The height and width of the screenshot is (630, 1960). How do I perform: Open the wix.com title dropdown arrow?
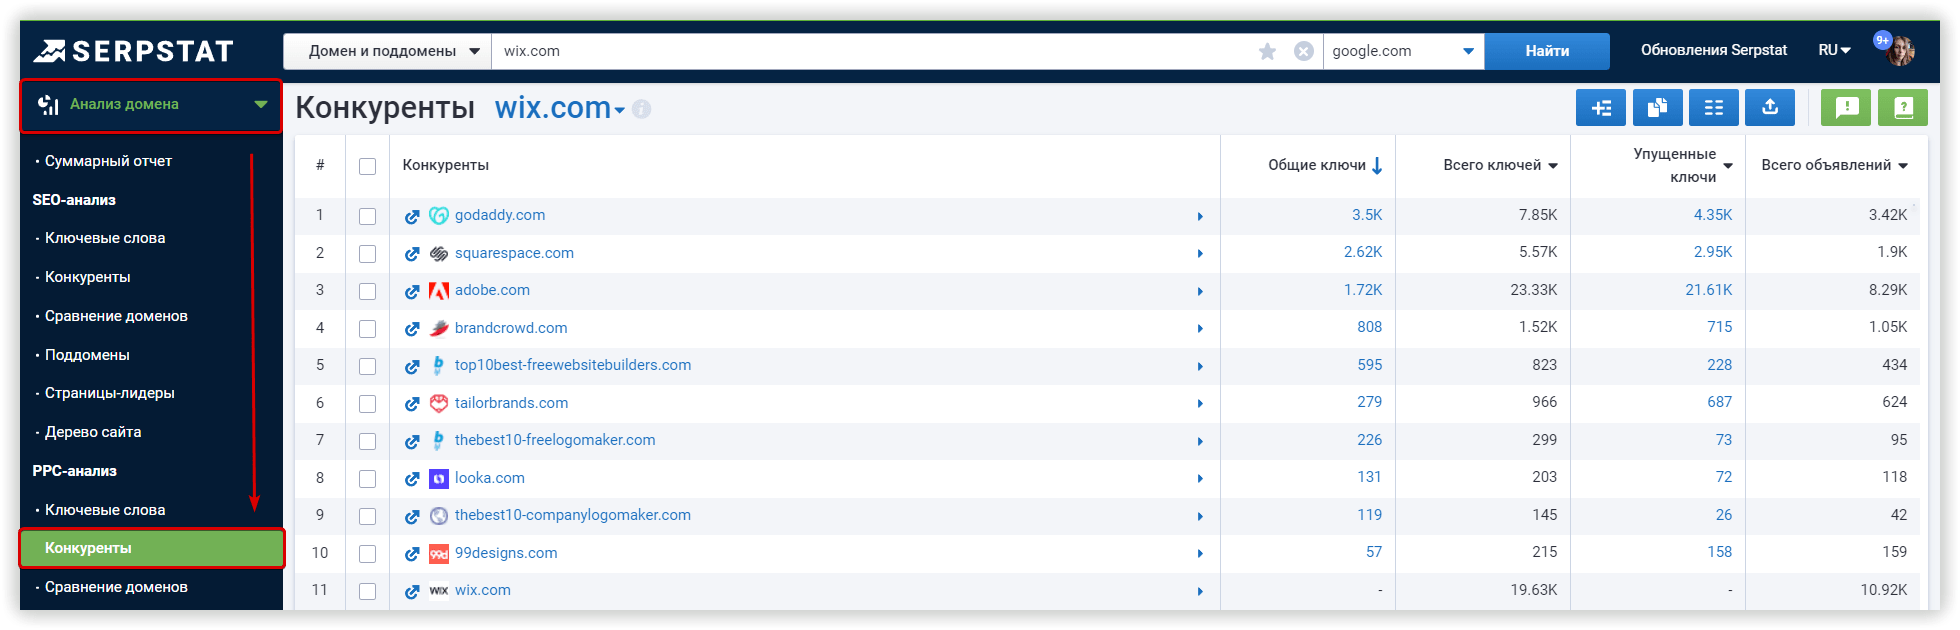(x=620, y=111)
